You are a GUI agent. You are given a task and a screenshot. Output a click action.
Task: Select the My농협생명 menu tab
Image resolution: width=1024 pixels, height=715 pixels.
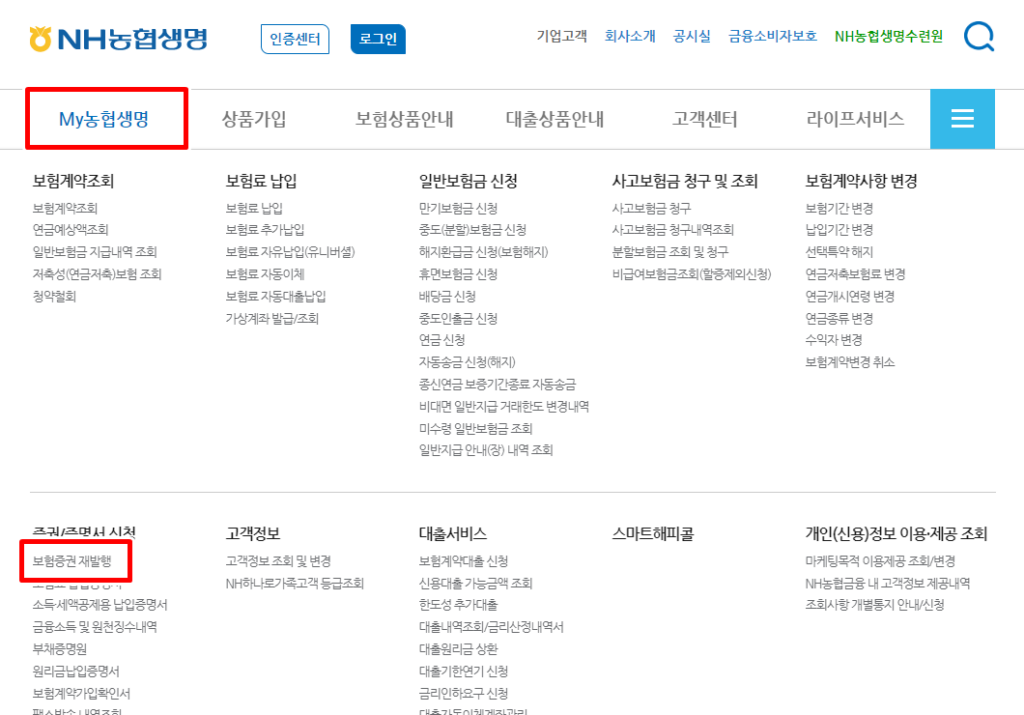click(104, 119)
